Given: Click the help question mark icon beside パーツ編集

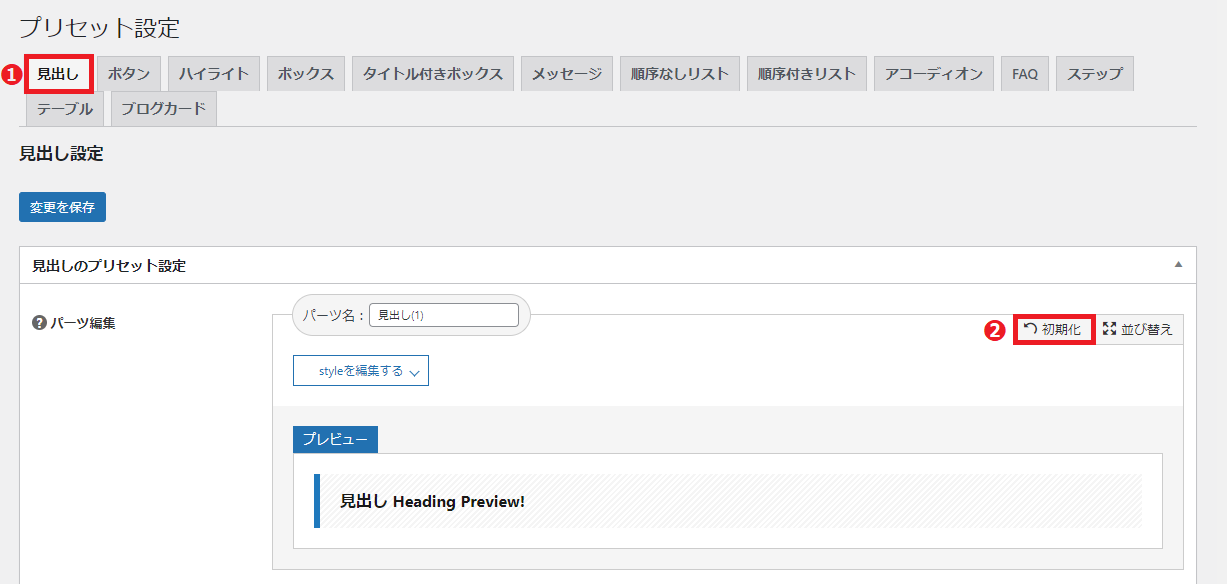Looking at the screenshot, I should pyautogui.click(x=40, y=323).
